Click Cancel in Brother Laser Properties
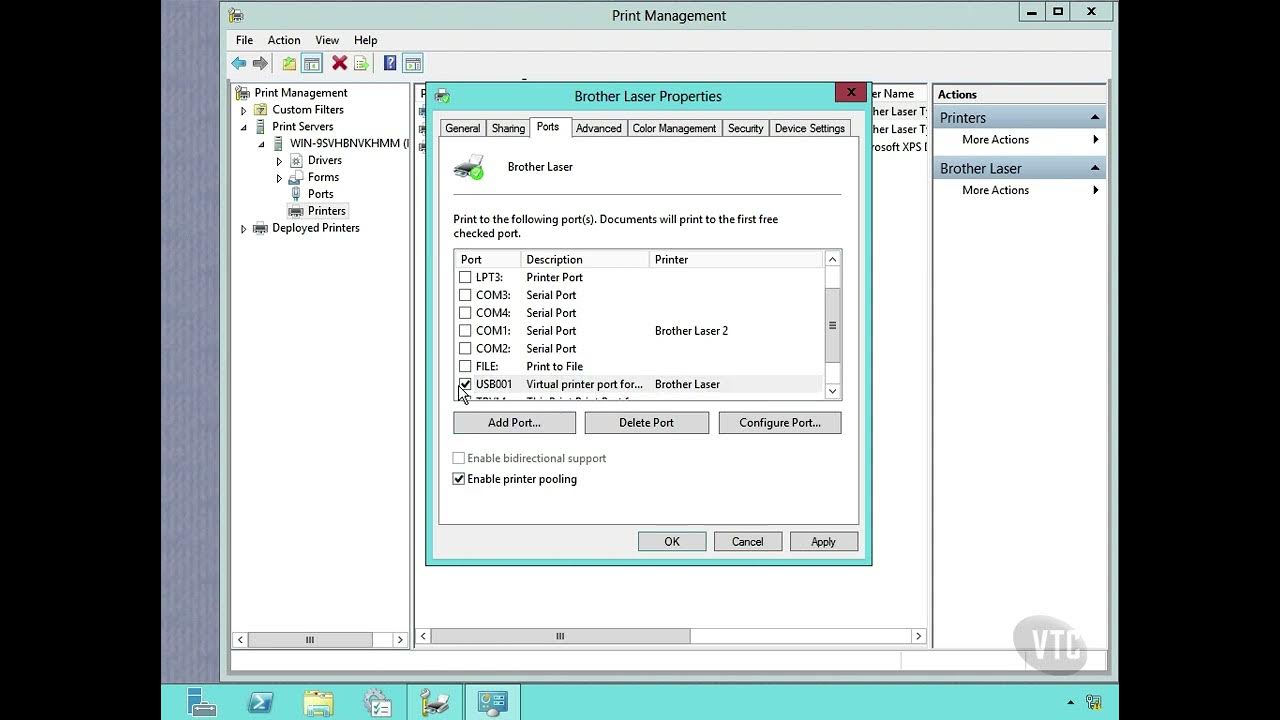Screen dimensions: 1280x720 point(747,542)
